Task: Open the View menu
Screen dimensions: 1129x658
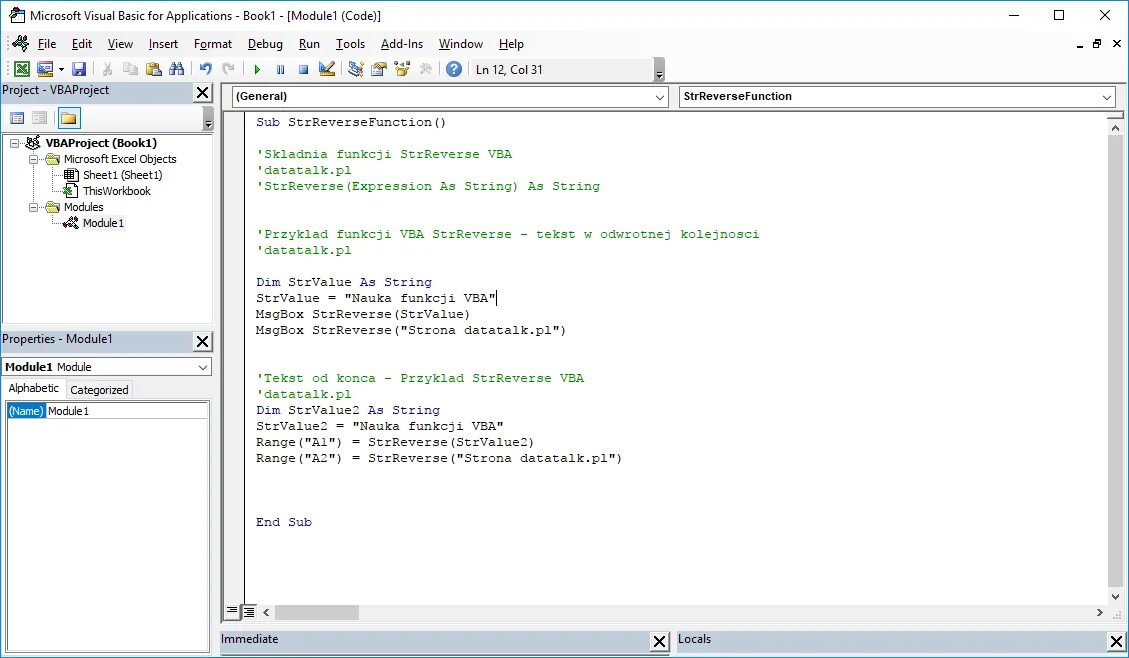Action: point(120,44)
